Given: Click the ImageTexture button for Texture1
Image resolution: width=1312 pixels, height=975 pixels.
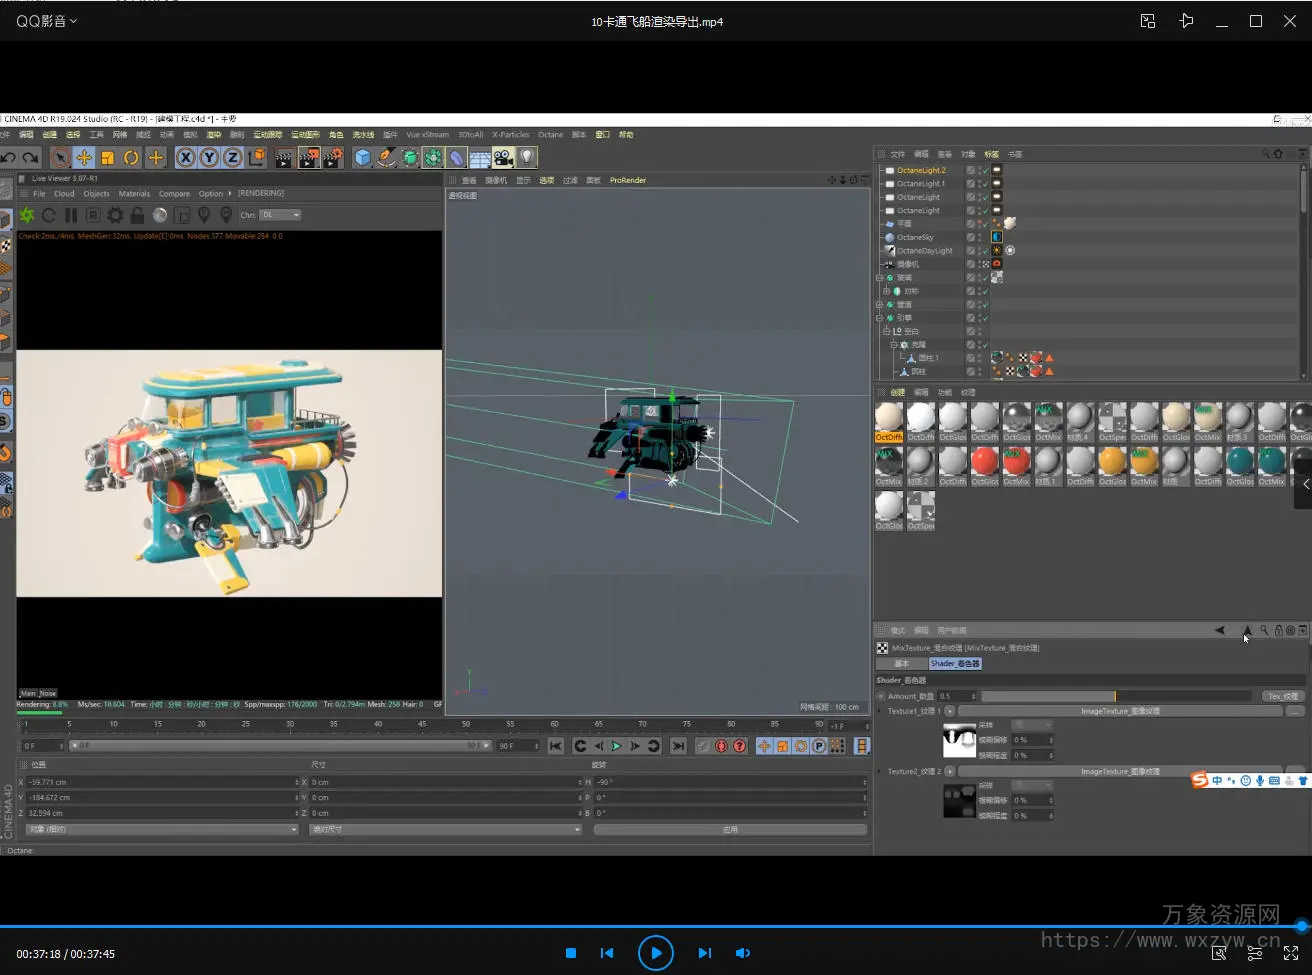Looking at the screenshot, I should (1120, 712).
